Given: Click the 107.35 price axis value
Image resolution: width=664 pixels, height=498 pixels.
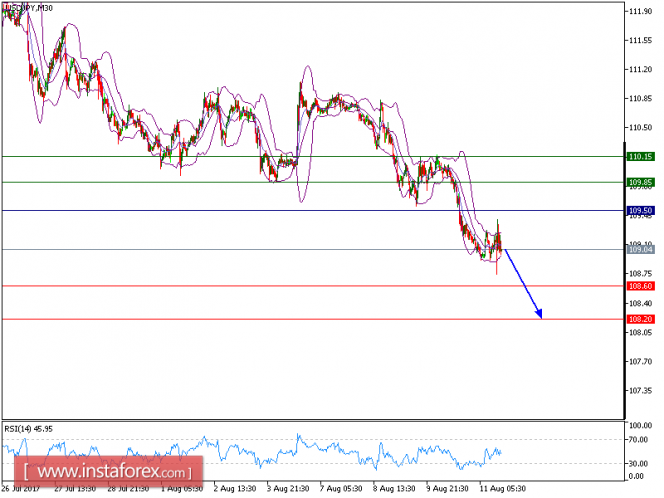Looking at the screenshot, I should pos(640,390).
